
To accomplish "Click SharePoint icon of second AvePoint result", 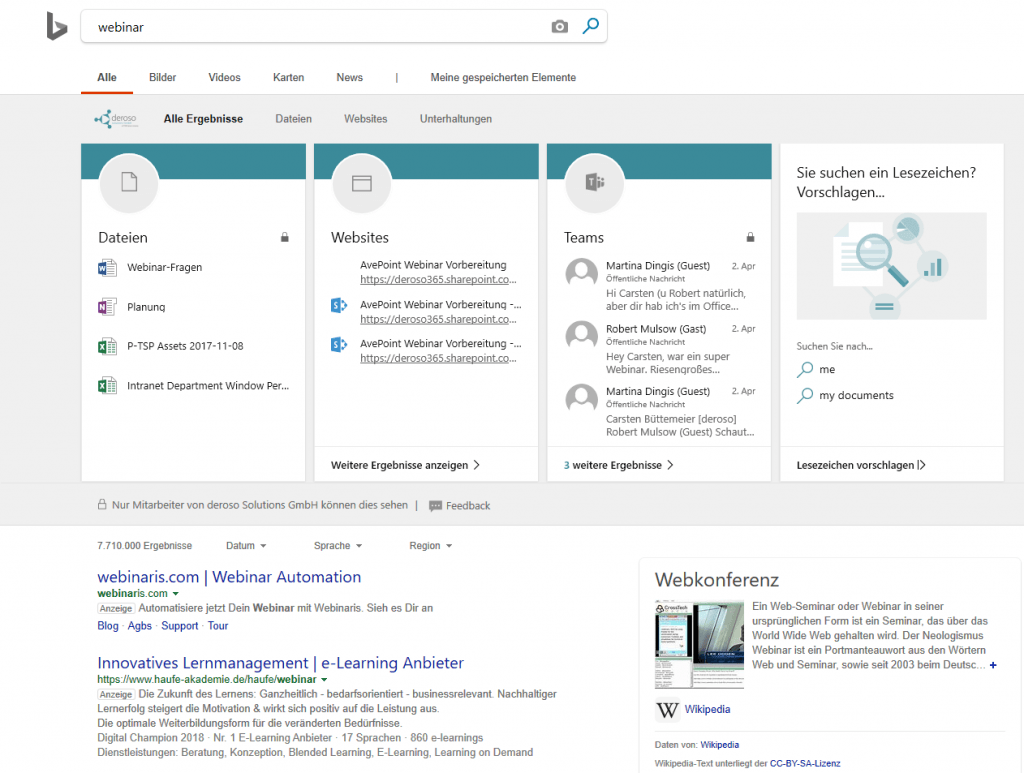I will tap(339, 305).
